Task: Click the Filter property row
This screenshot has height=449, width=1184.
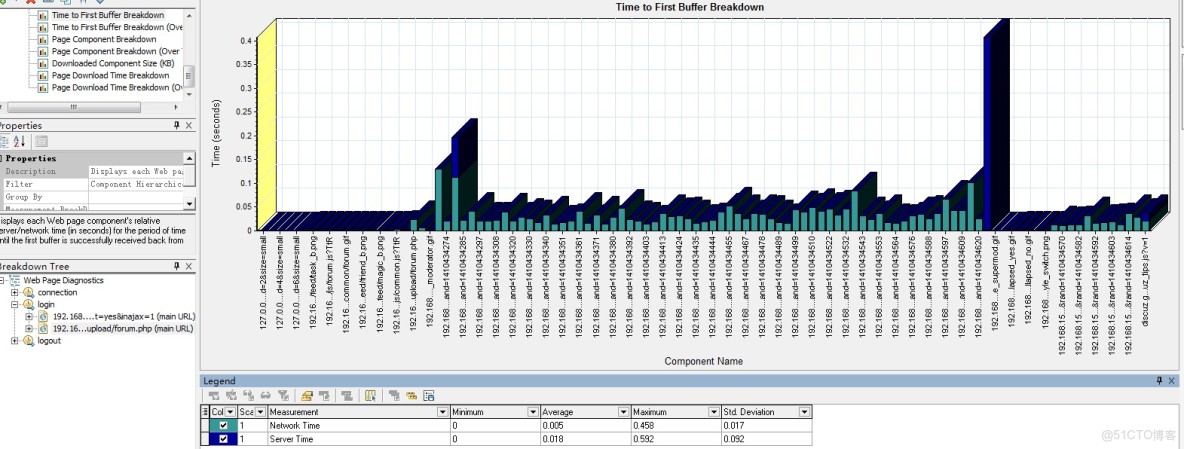Action: point(92,184)
